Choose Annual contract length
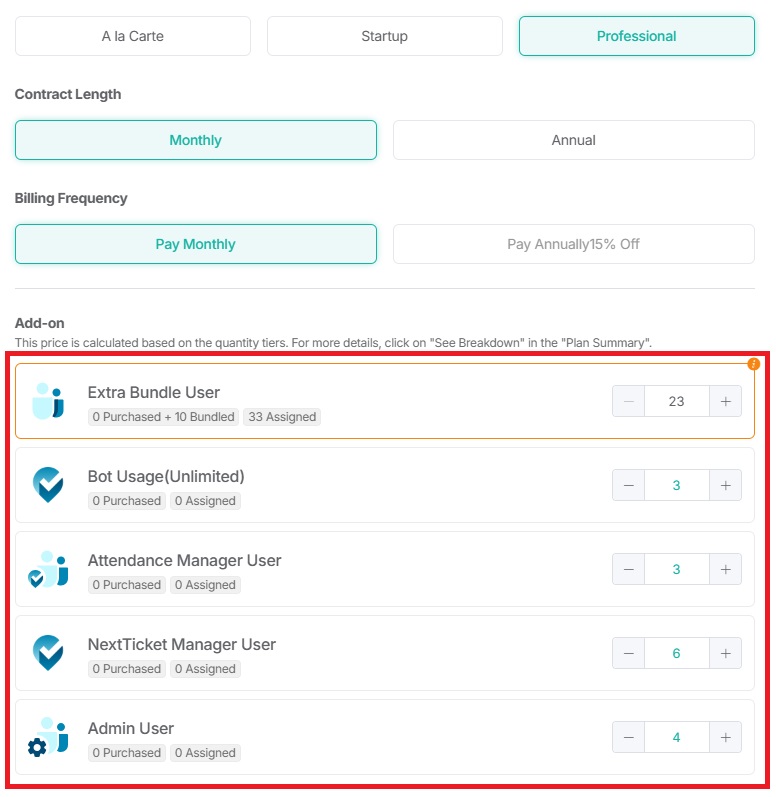The height and width of the screenshot is (797, 776). 574,140
